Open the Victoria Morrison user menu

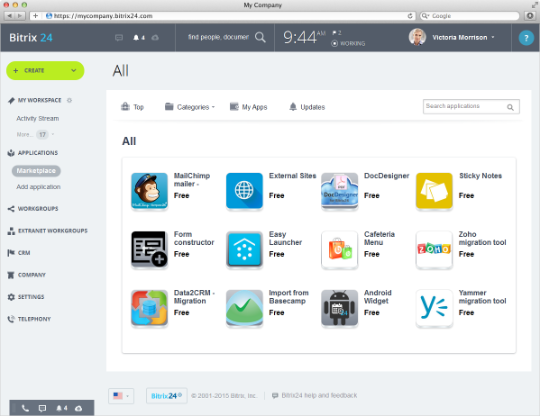tap(452, 37)
